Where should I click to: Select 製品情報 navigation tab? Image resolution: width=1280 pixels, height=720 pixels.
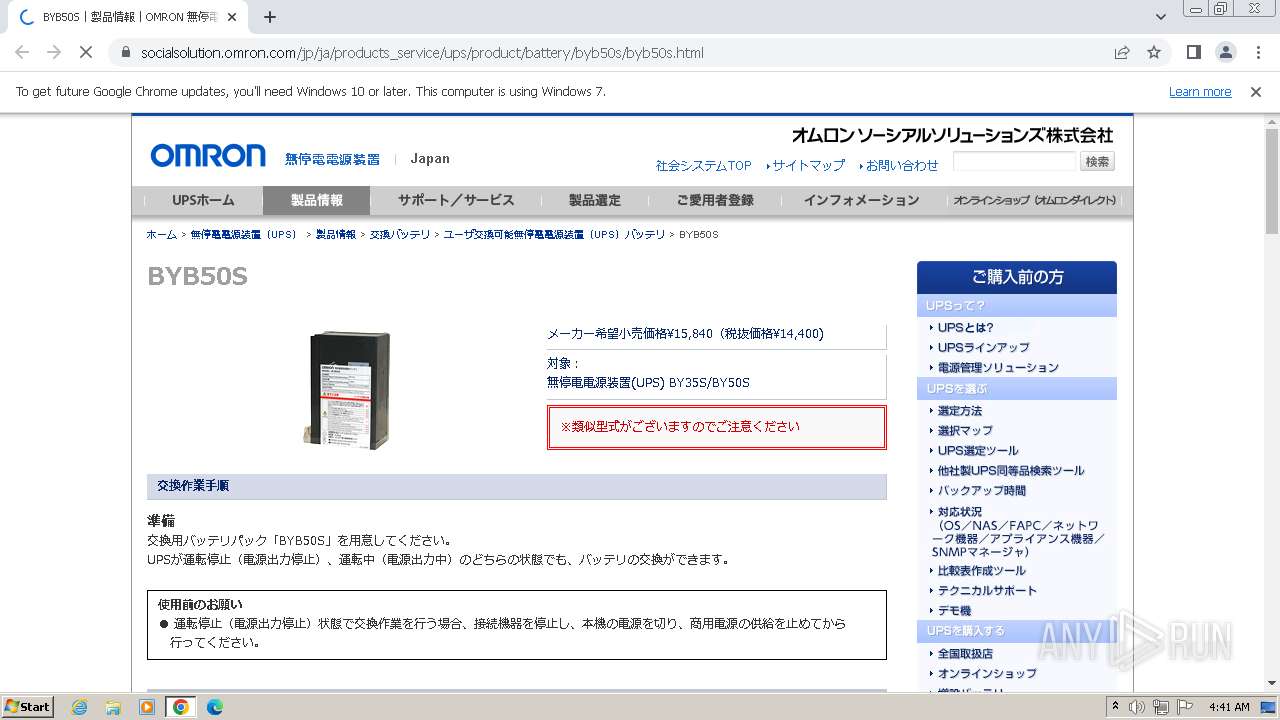316,200
